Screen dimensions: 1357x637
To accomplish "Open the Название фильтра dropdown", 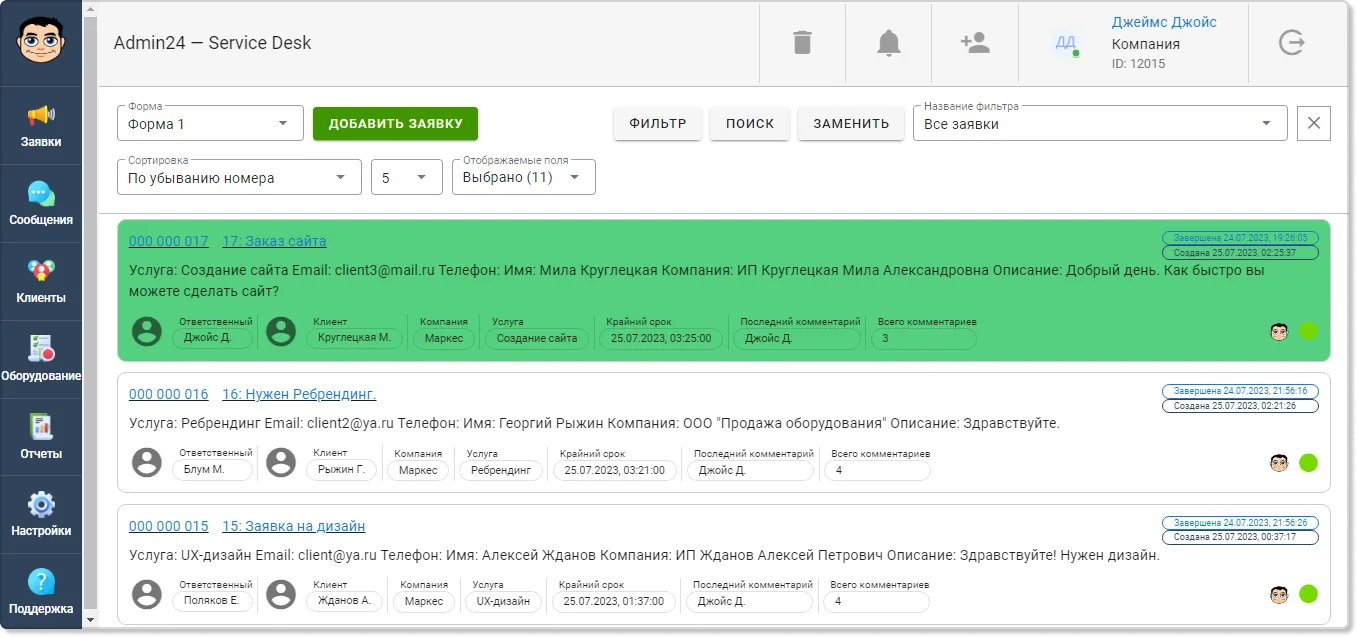I will click(x=1100, y=124).
